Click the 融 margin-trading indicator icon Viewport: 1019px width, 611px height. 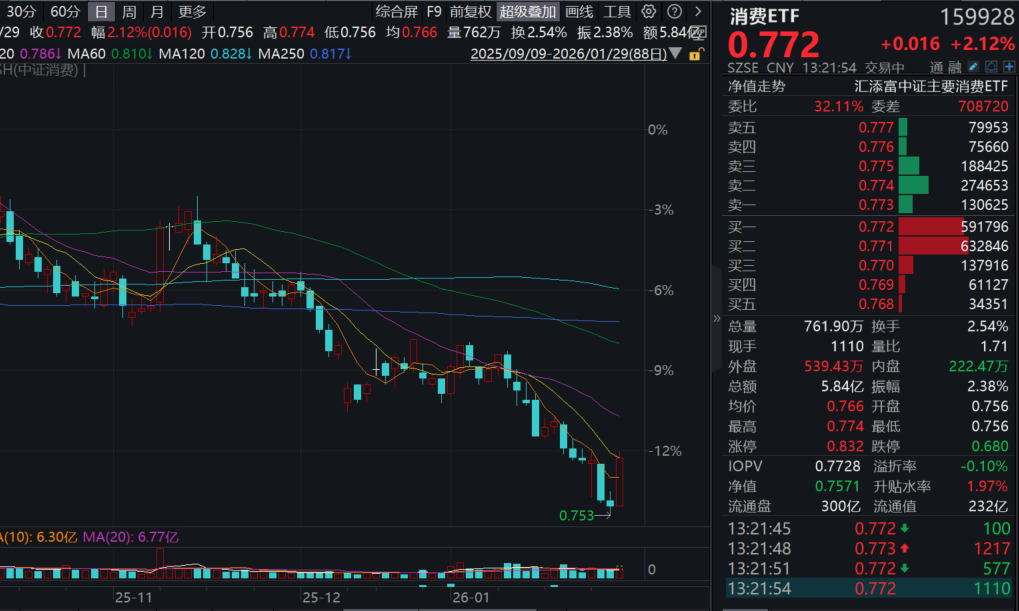pyautogui.click(x=955, y=66)
